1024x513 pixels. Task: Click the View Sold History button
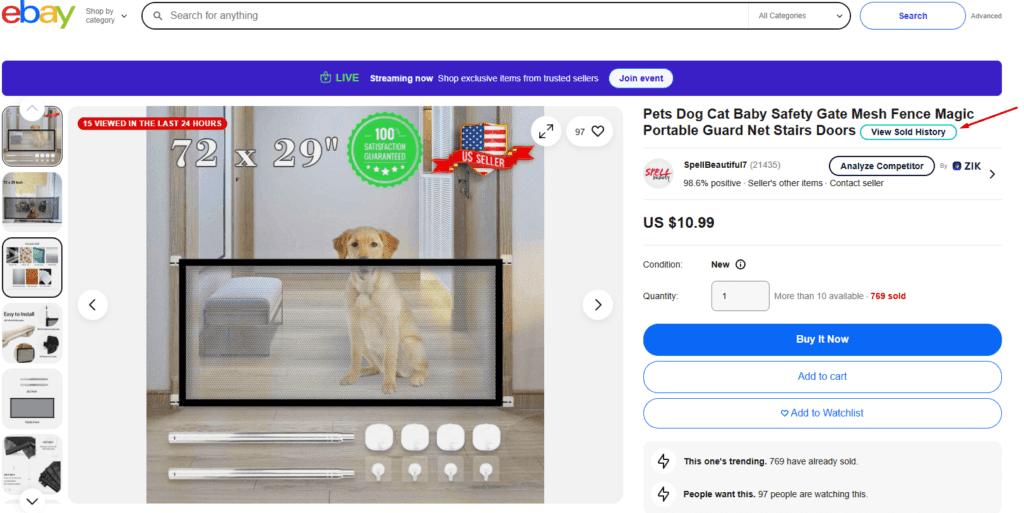[908, 132]
